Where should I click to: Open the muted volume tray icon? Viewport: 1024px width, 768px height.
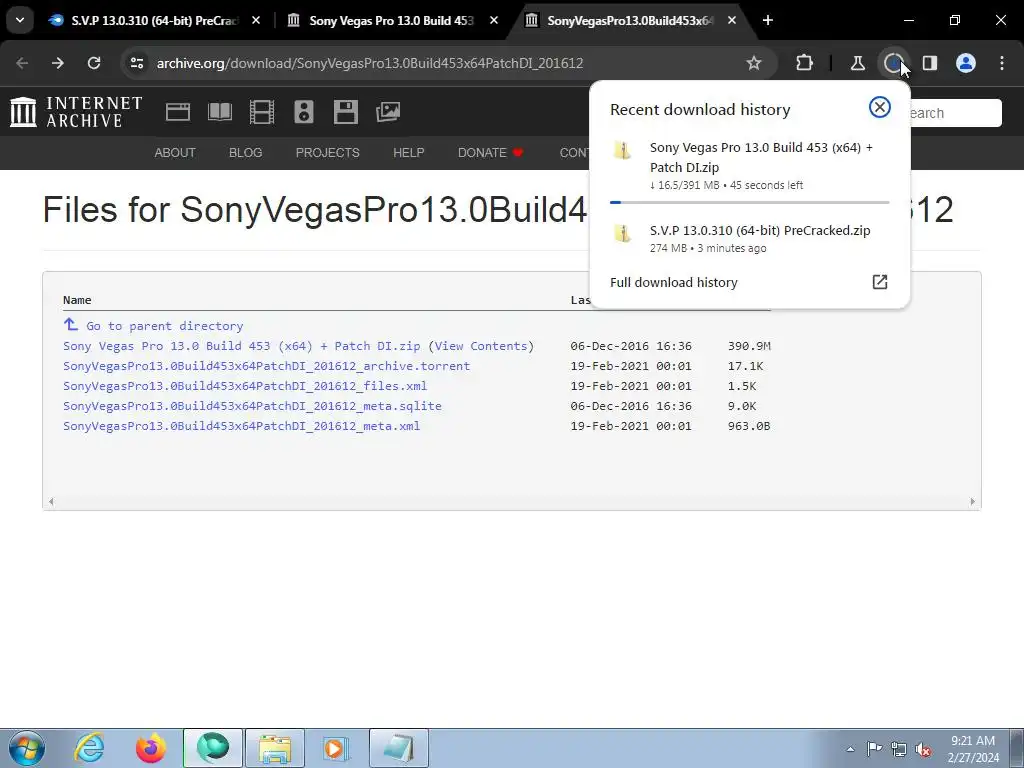pyautogui.click(x=923, y=749)
